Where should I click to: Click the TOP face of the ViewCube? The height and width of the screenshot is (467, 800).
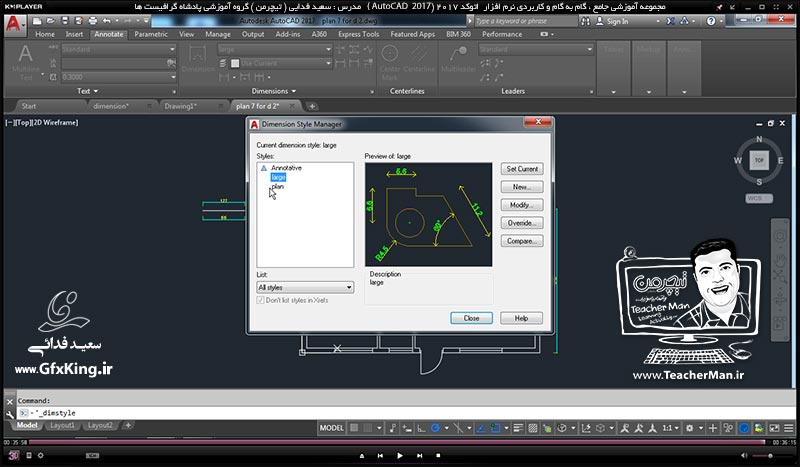[759, 160]
